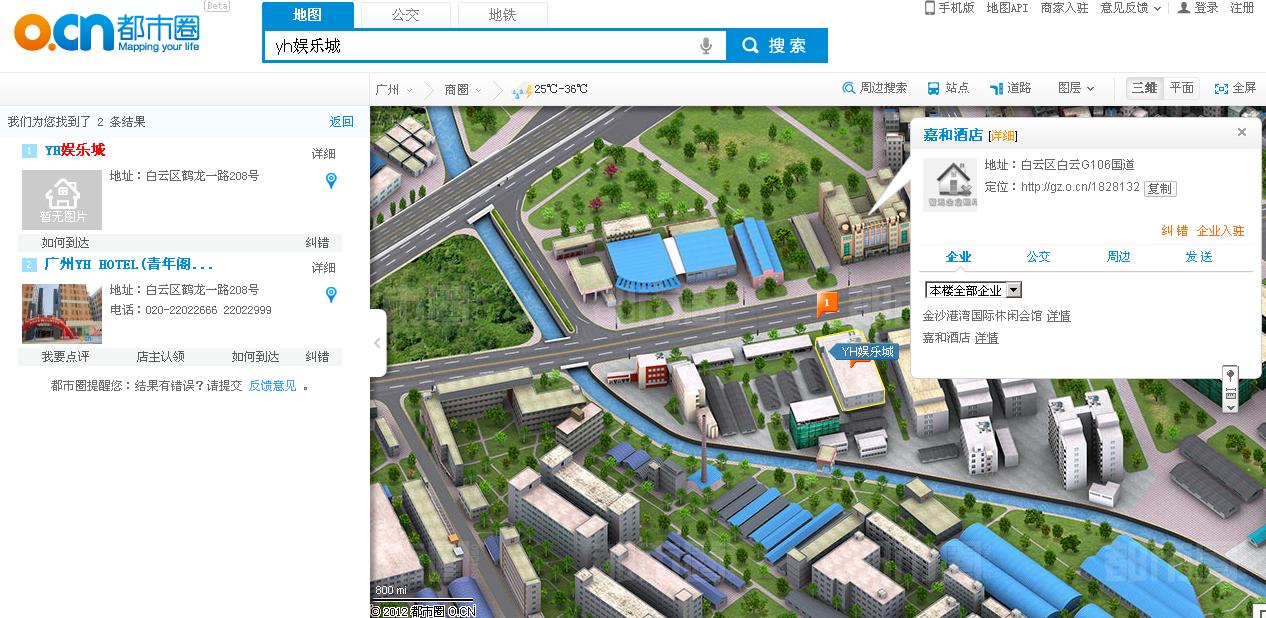The height and width of the screenshot is (618, 1266).
Task: Click the 登录 login link
Action: [x=1198, y=7]
